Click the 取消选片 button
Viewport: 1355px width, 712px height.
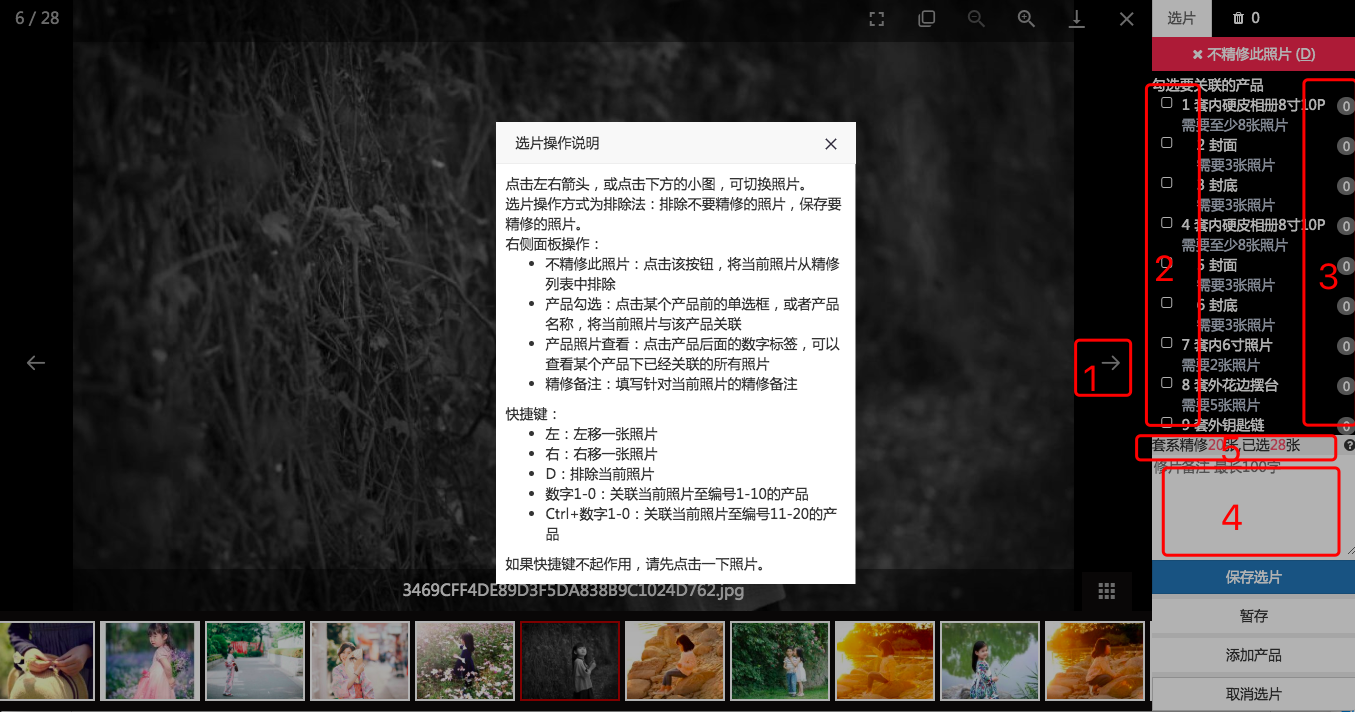point(1253,694)
